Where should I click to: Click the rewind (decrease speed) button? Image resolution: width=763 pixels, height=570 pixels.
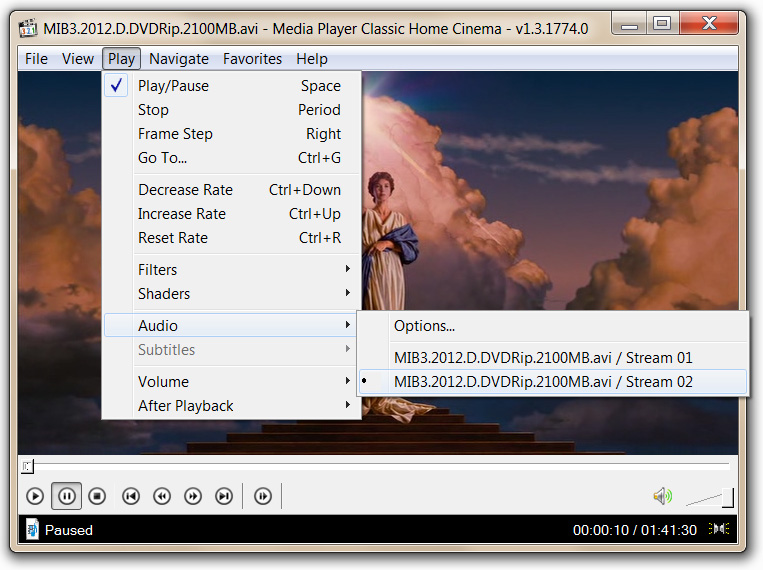tap(162, 496)
